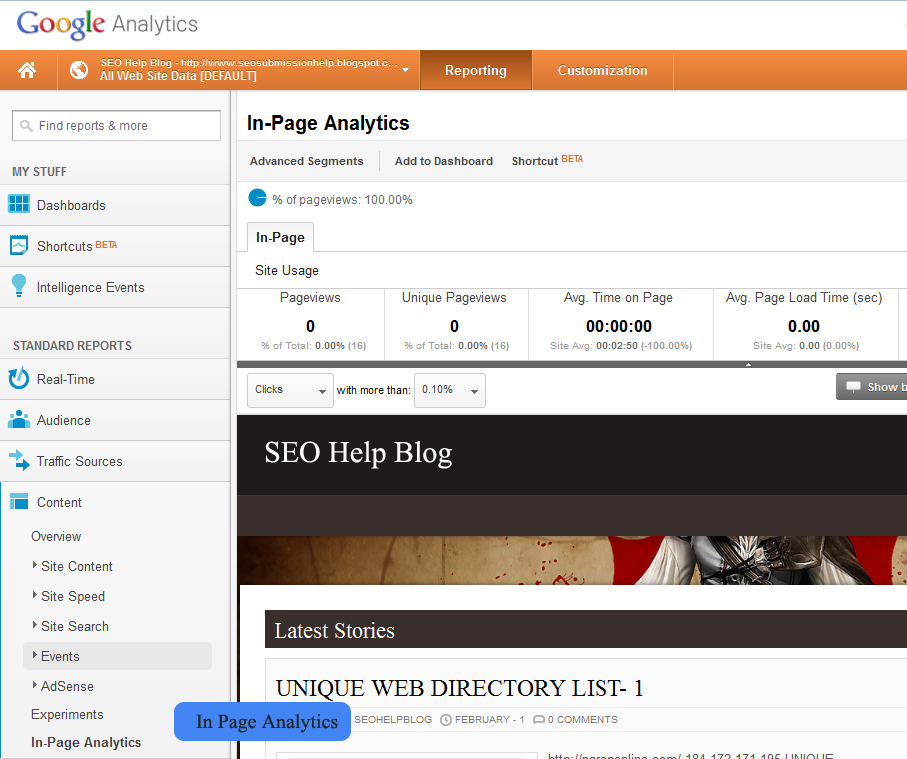Switch to the Customization tab

(602, 70)
